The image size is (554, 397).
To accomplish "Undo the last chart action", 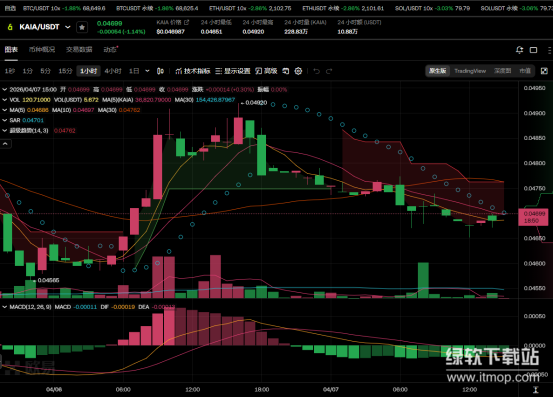I will pos(317,71).
